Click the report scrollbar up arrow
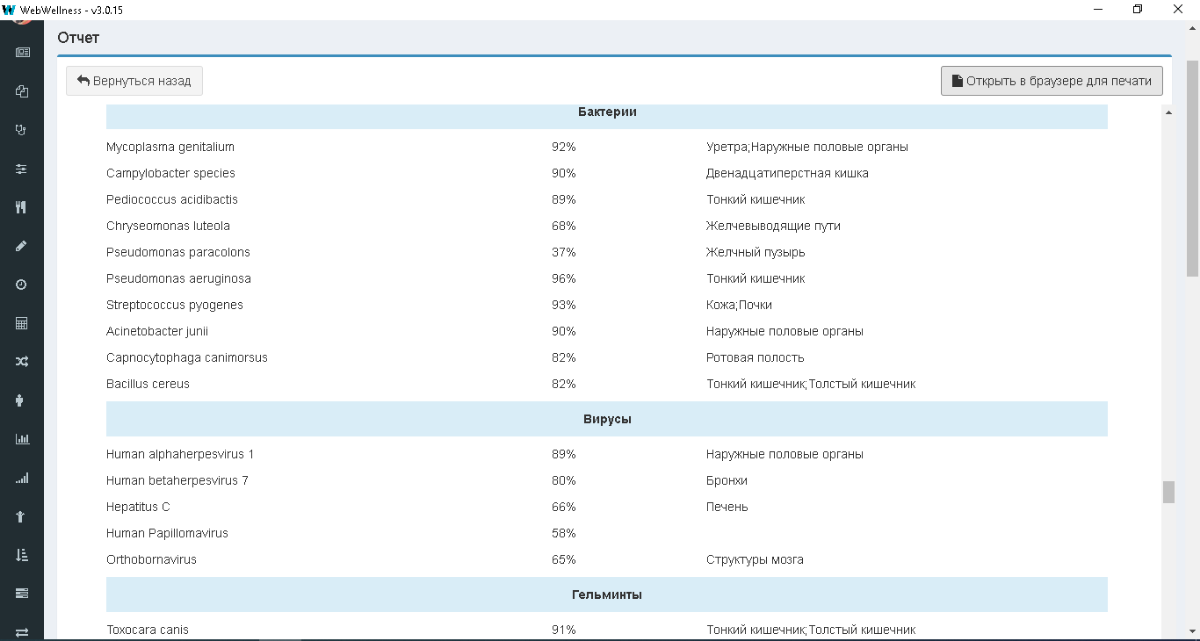The image size is (1200, 641). point(1167,112)
